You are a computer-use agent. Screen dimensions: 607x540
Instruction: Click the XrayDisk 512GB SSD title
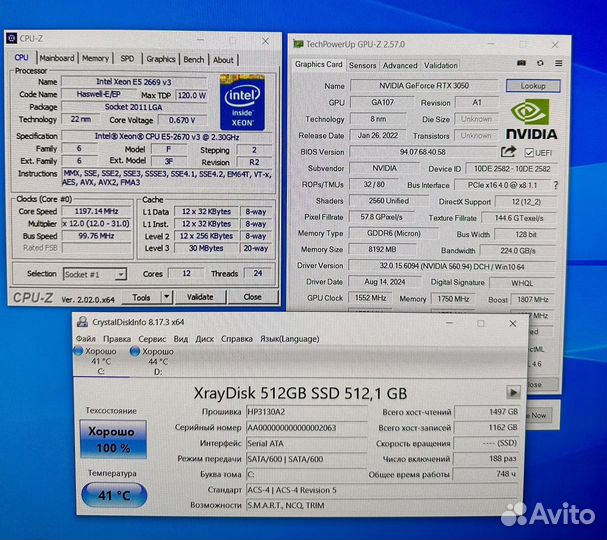click(300, 393)
